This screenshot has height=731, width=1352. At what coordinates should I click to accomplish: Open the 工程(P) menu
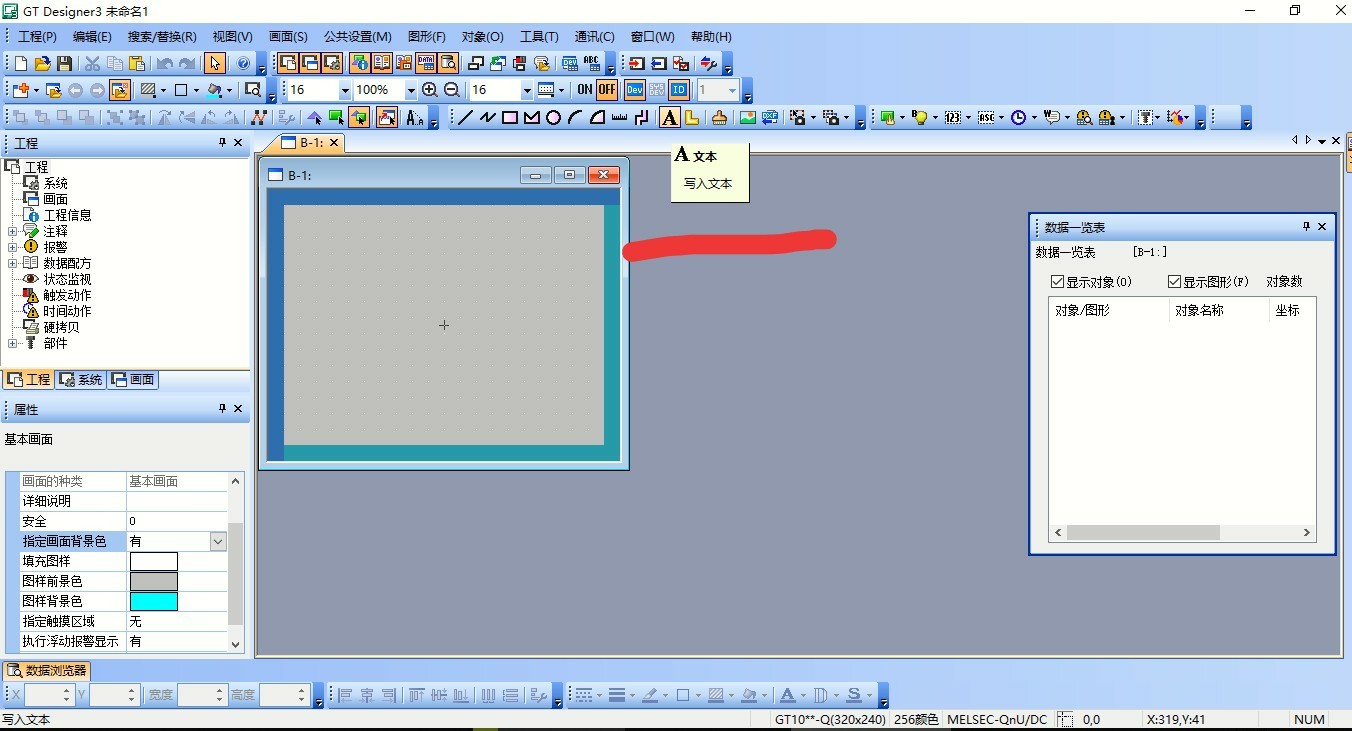[x=37, y=36]
